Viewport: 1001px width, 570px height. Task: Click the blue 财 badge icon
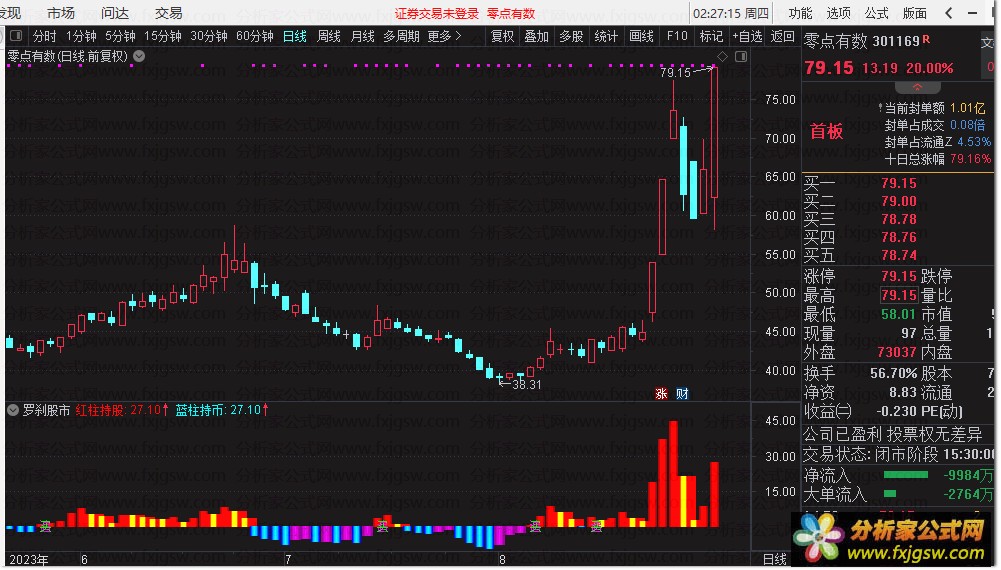(x=682, y=394)
